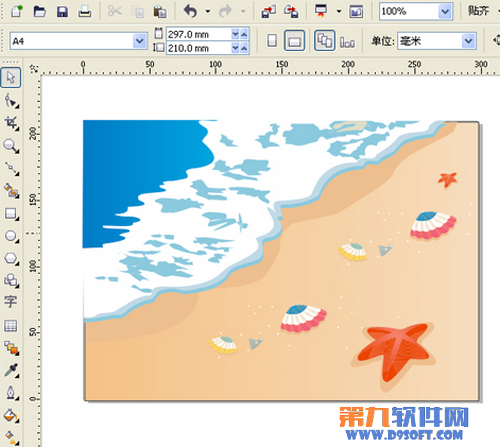500x447 pixels.
Task: Click the Export icon
Action: (291, 11)
